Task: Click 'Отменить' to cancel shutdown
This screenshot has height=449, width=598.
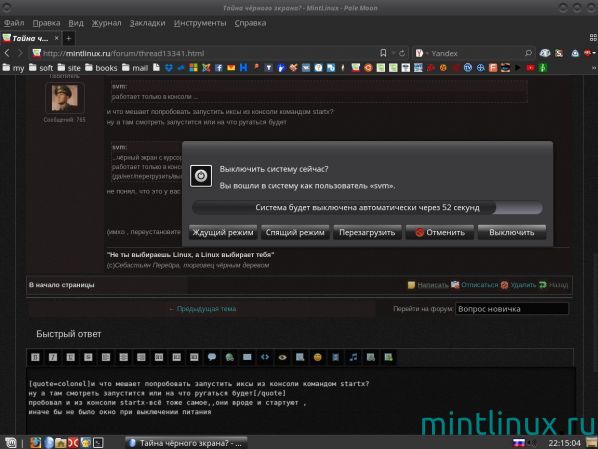Action: click(439, 232)
